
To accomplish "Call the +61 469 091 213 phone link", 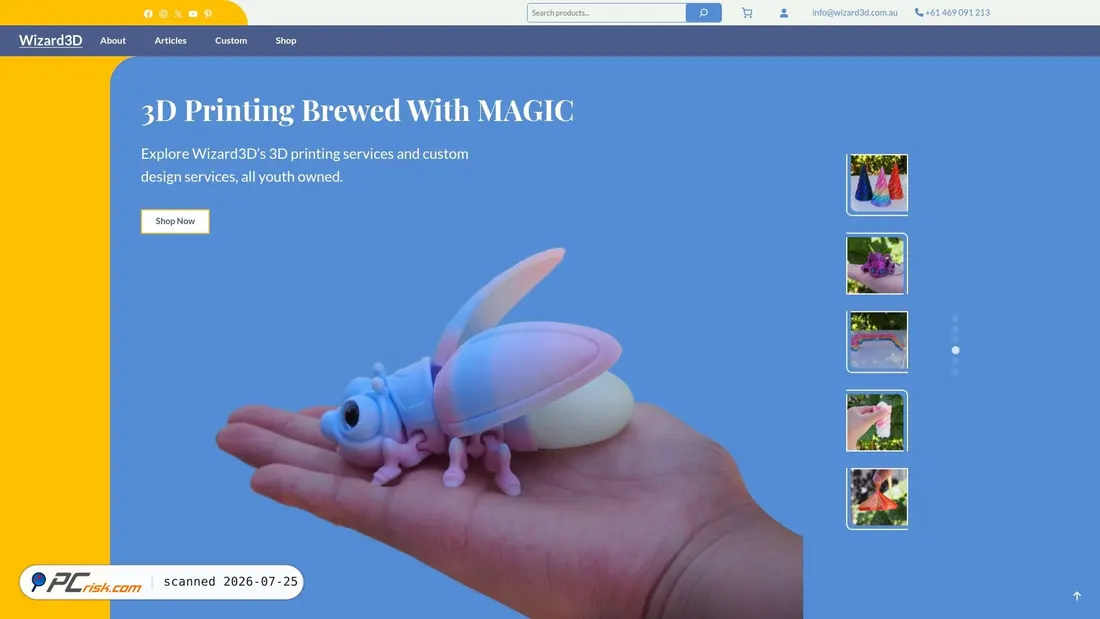I will tap(952, 13).
